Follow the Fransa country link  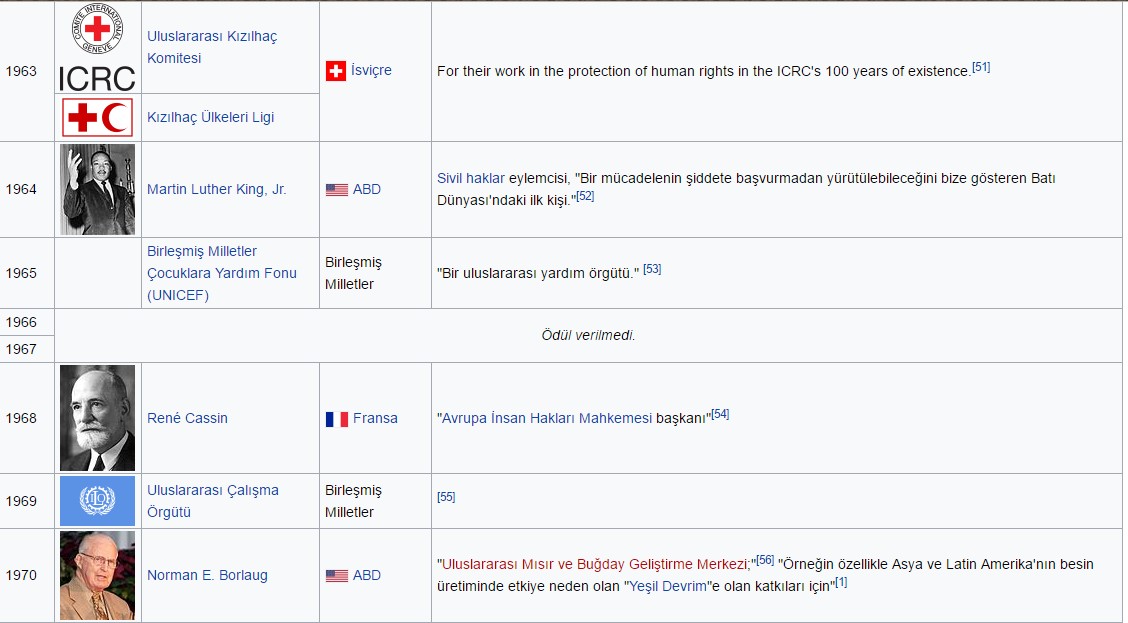(375, 418)
